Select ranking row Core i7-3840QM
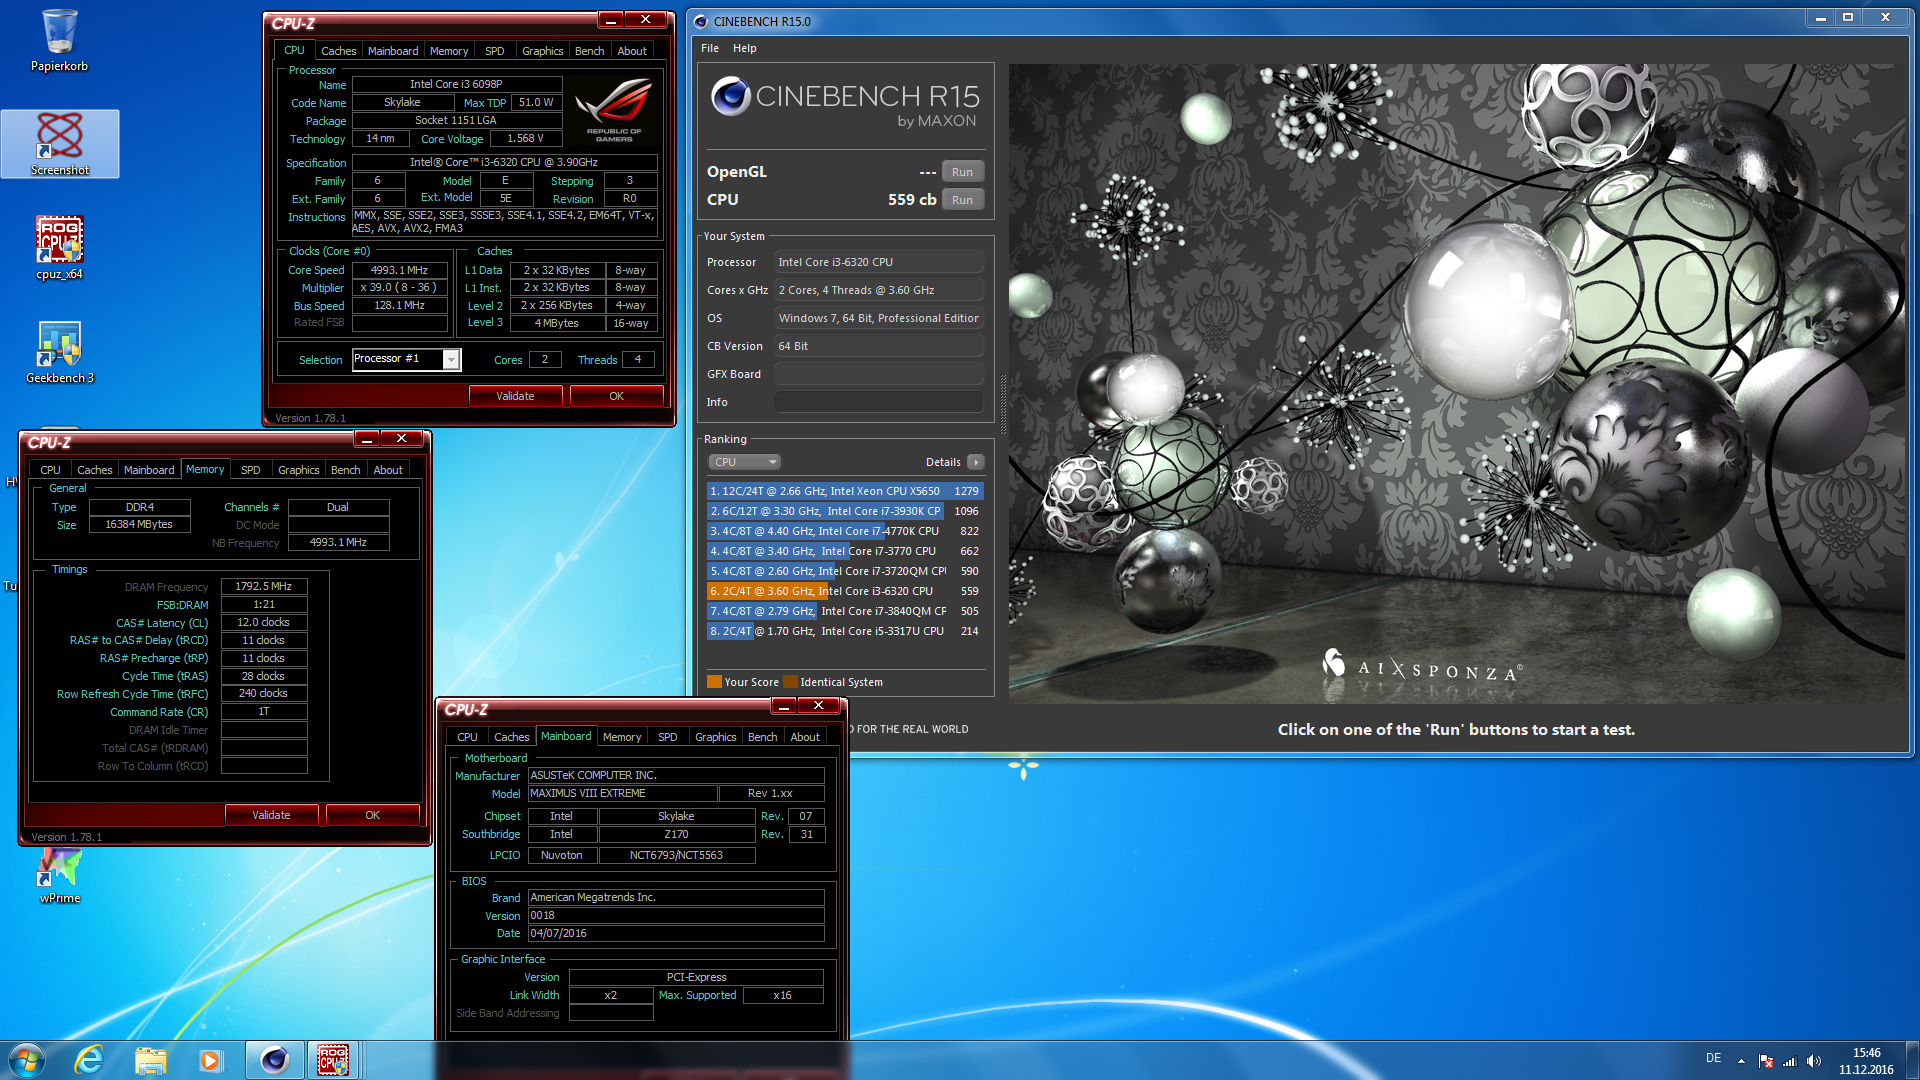Viewport: 1920px width, 1080px height. pos(845,611)
